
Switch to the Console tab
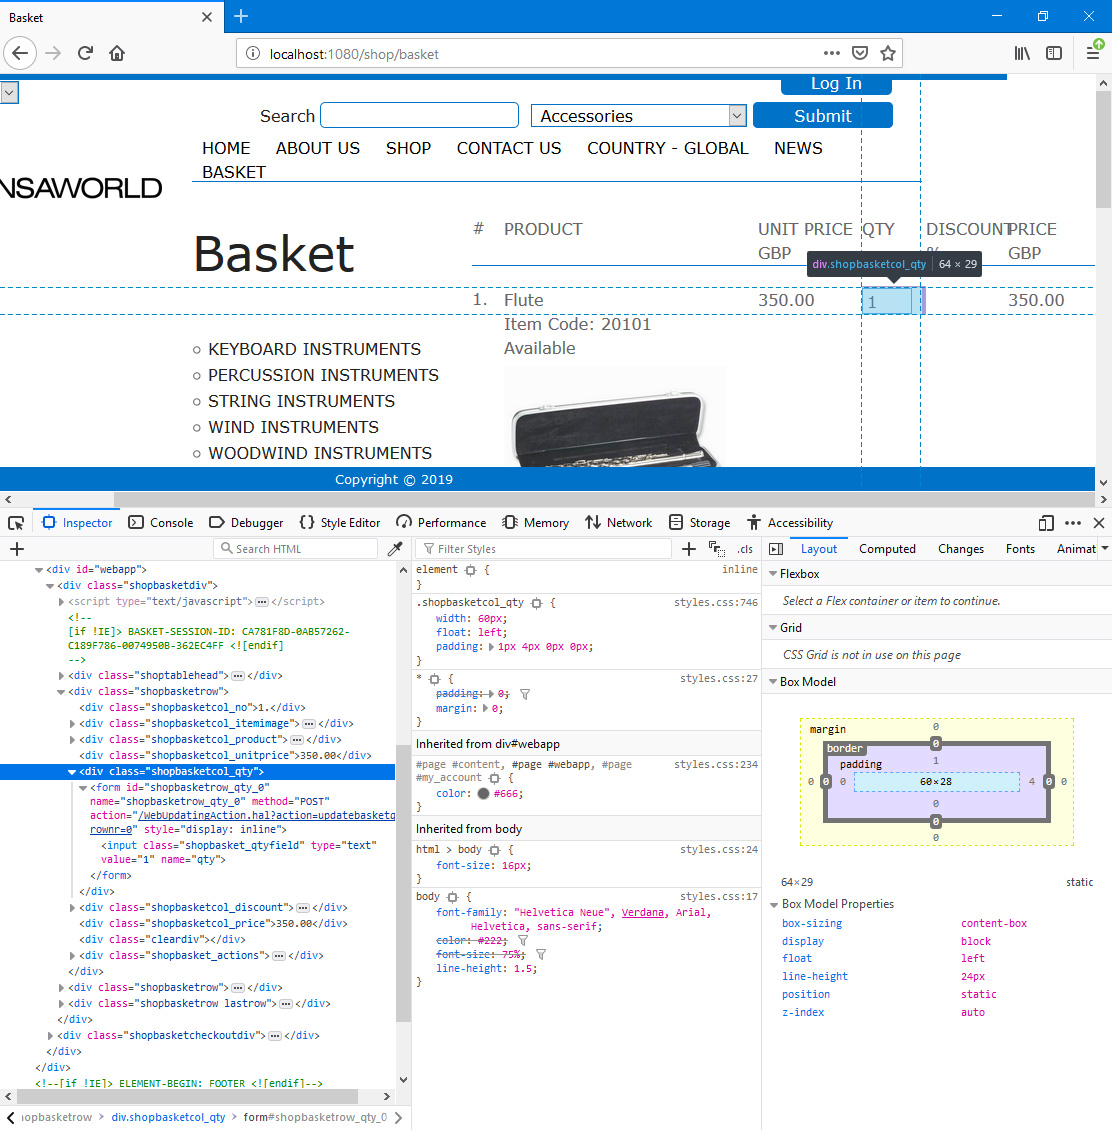point(161,523)
